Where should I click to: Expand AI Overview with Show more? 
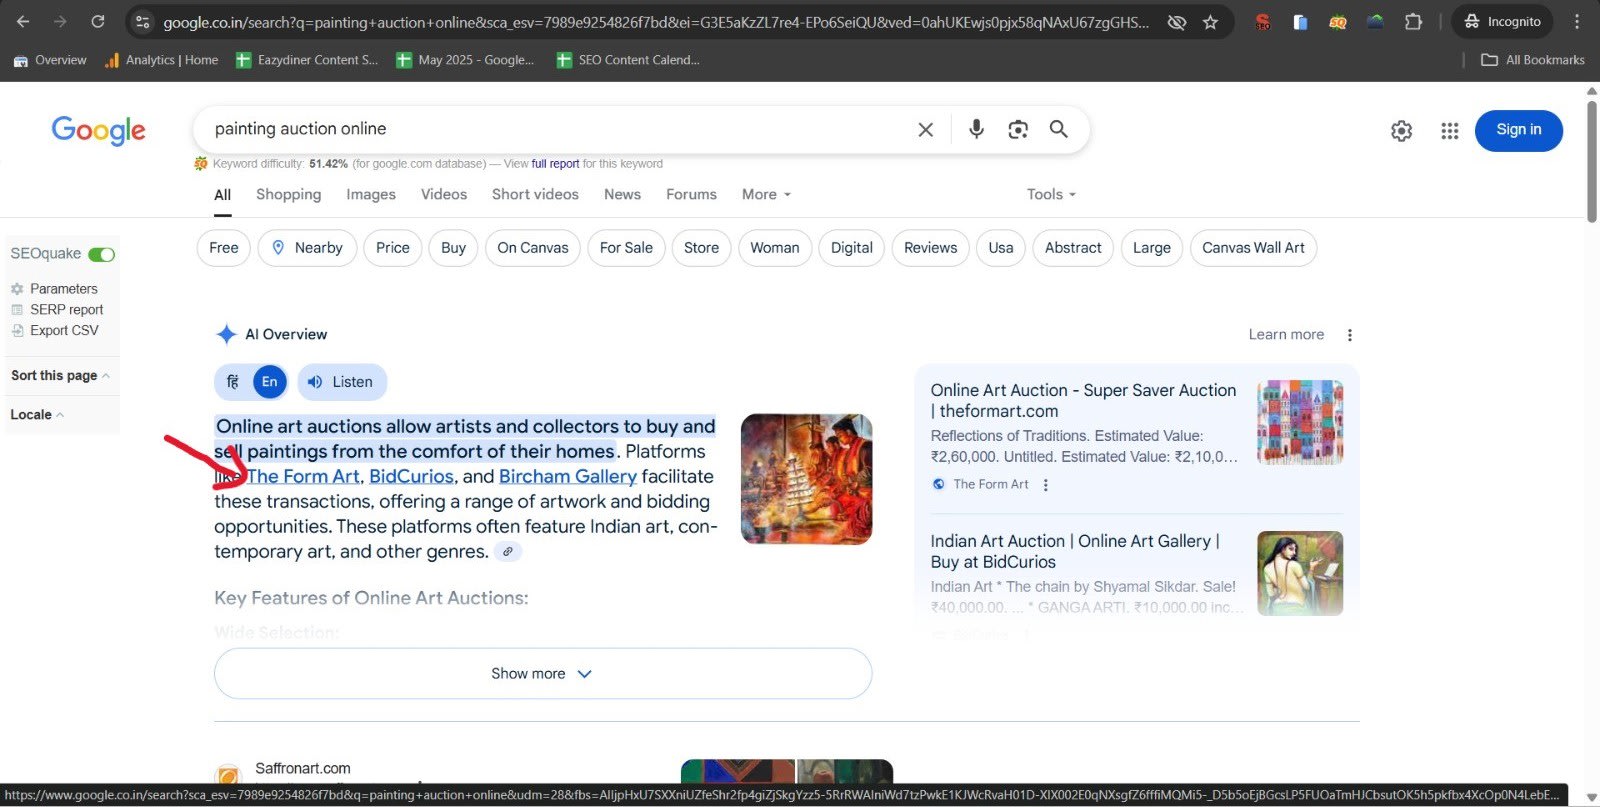[542, 674]
